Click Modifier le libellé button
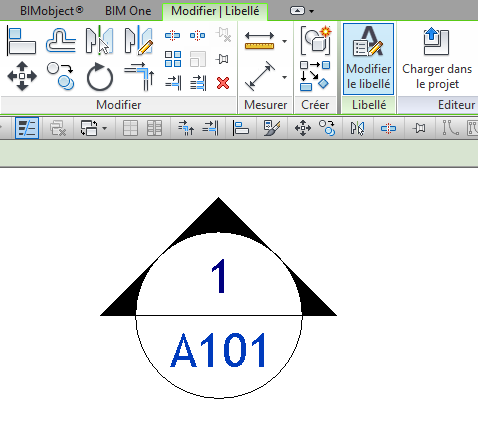The image size is (478, 424). click(368, 59)
